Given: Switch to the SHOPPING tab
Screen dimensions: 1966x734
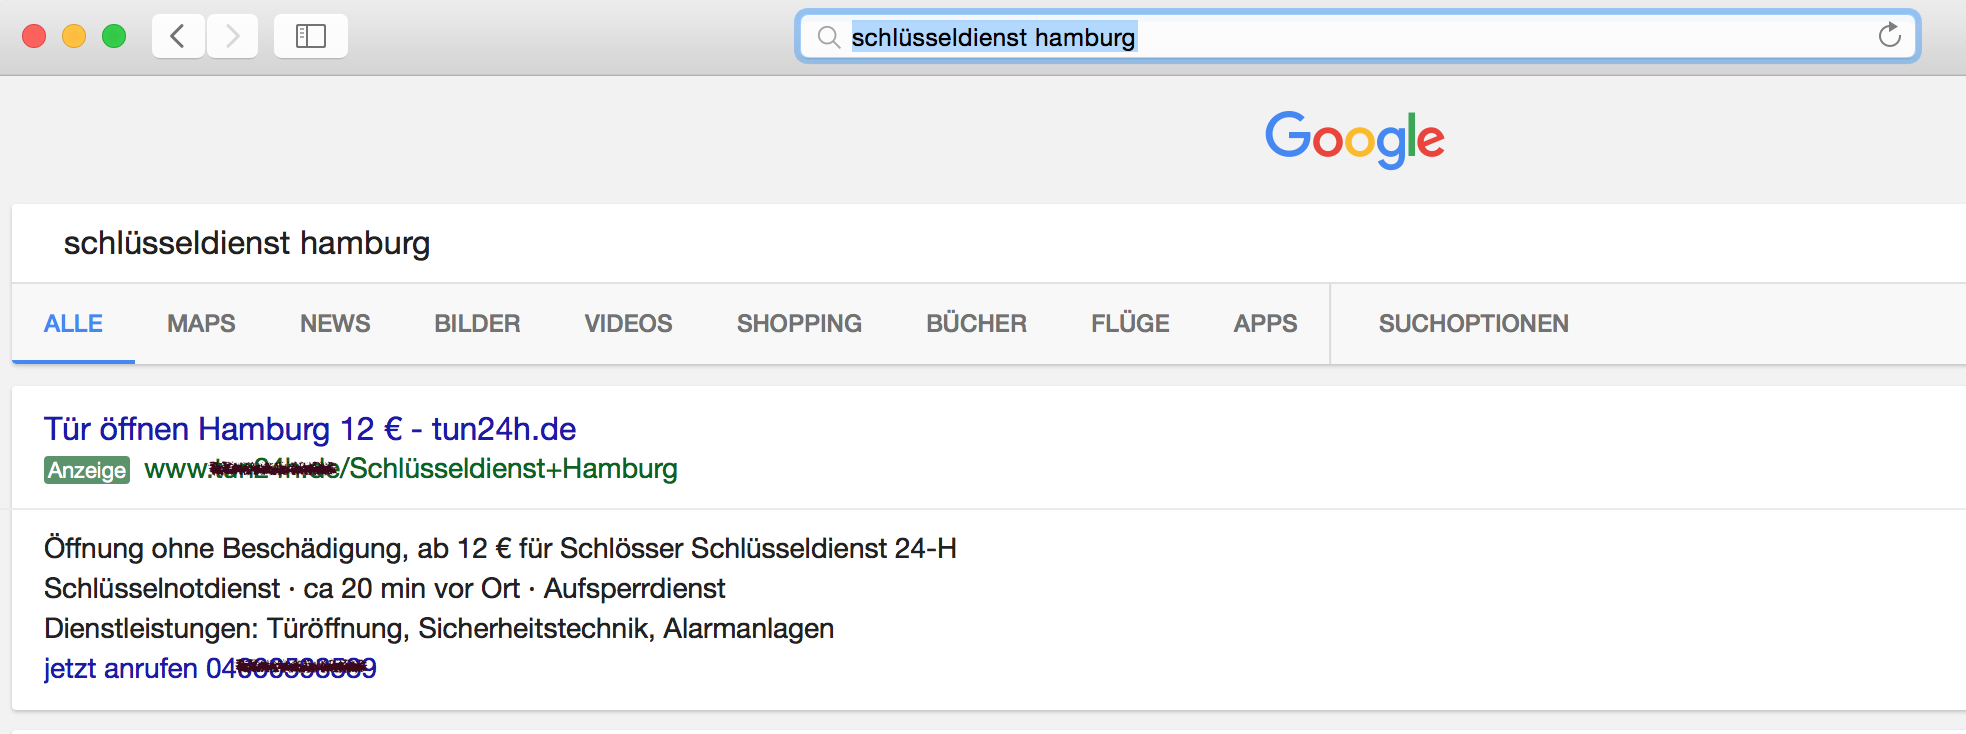Looking at the screenshot, I should tap(798, 323).
